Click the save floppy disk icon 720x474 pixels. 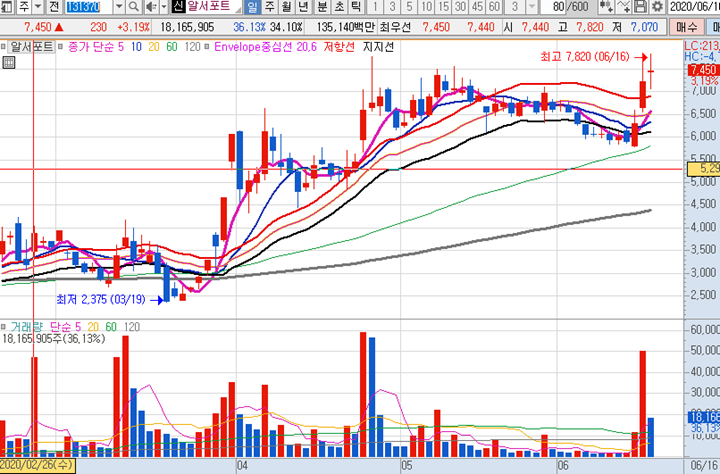640,6
